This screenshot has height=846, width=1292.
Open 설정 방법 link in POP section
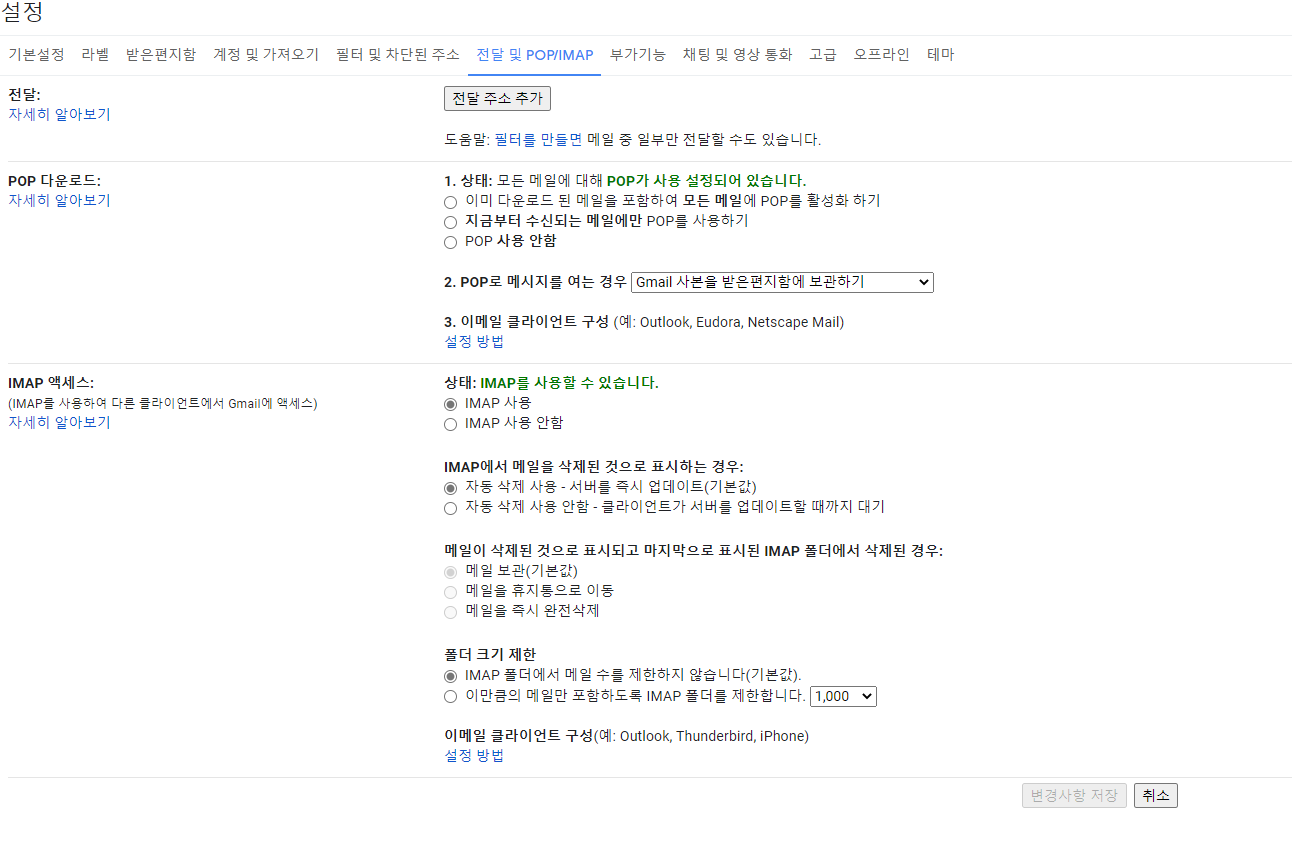click(x=474, y=342)
